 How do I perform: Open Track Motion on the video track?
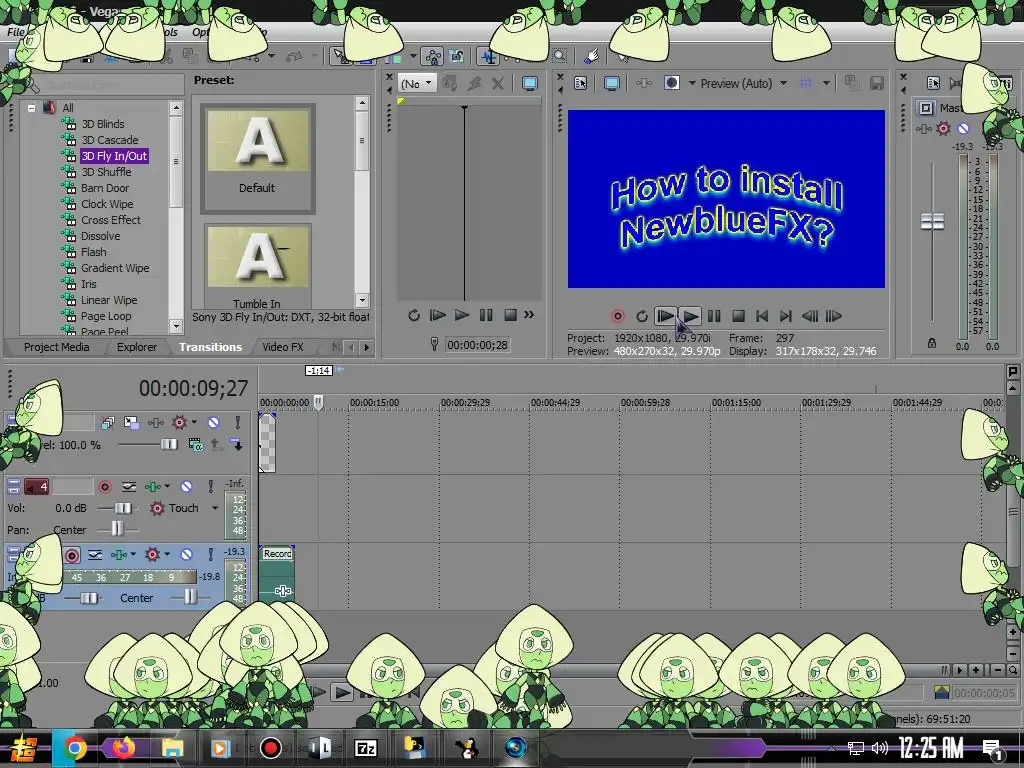tap(131, 423)
